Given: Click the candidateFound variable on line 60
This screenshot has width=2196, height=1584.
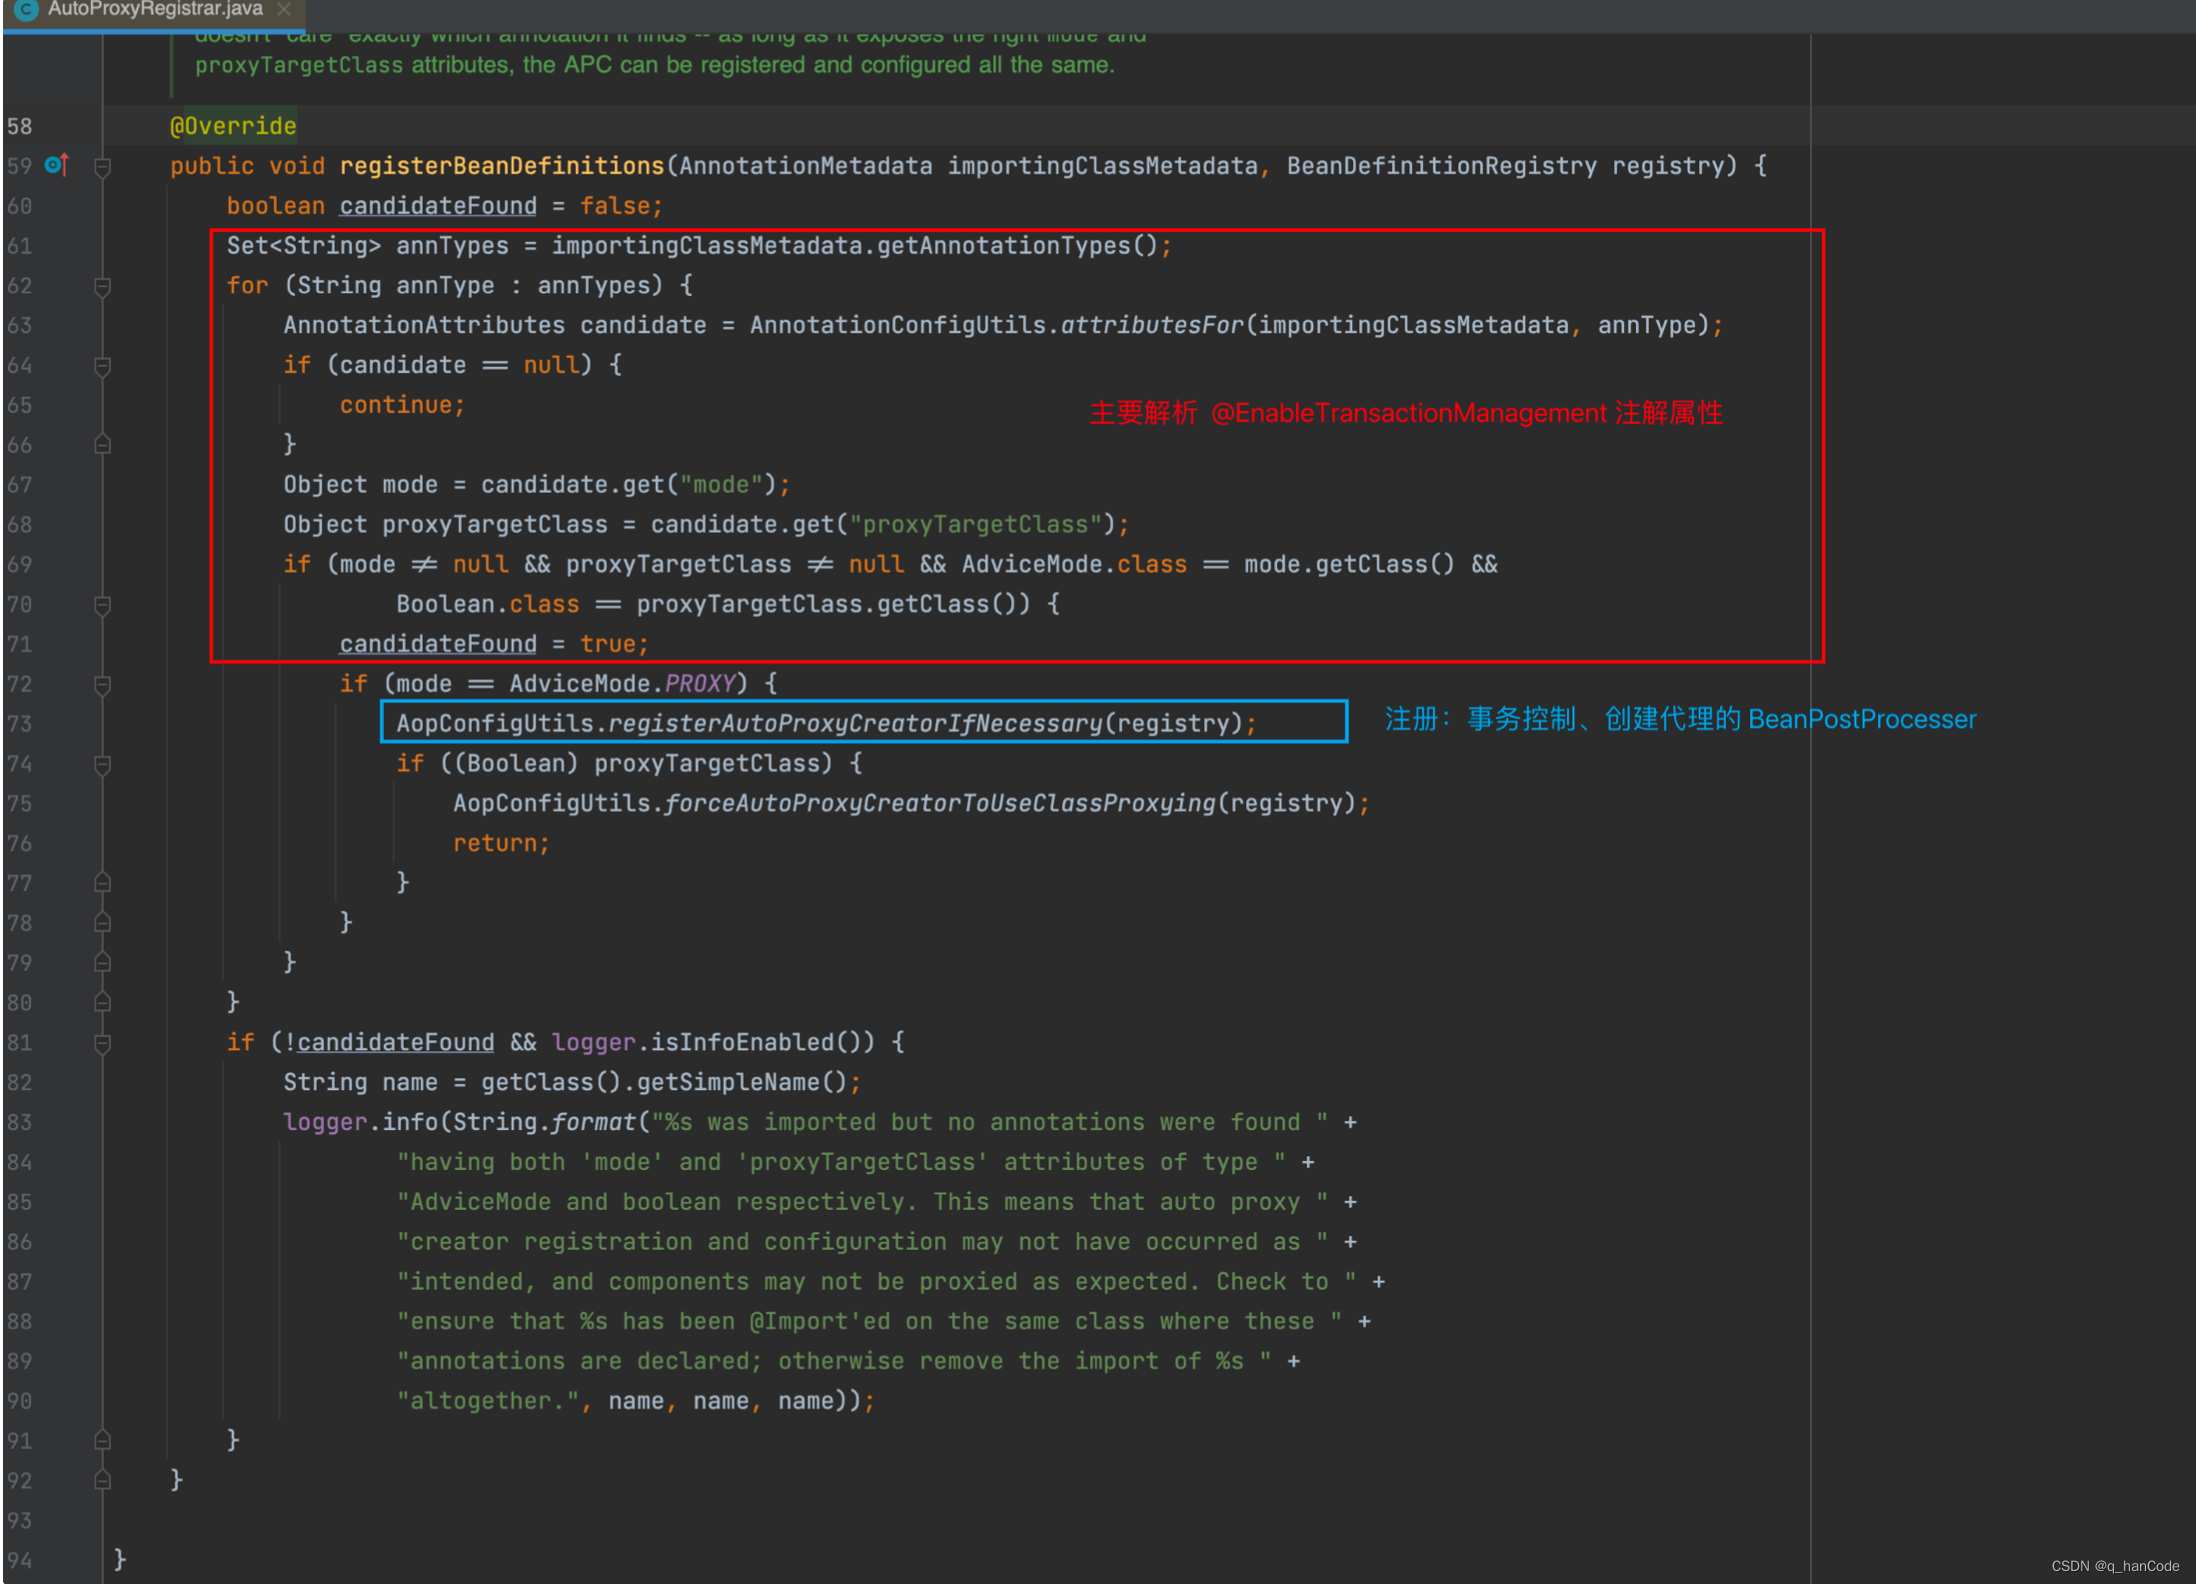Looking at the screenshot, I should point(438,206).
